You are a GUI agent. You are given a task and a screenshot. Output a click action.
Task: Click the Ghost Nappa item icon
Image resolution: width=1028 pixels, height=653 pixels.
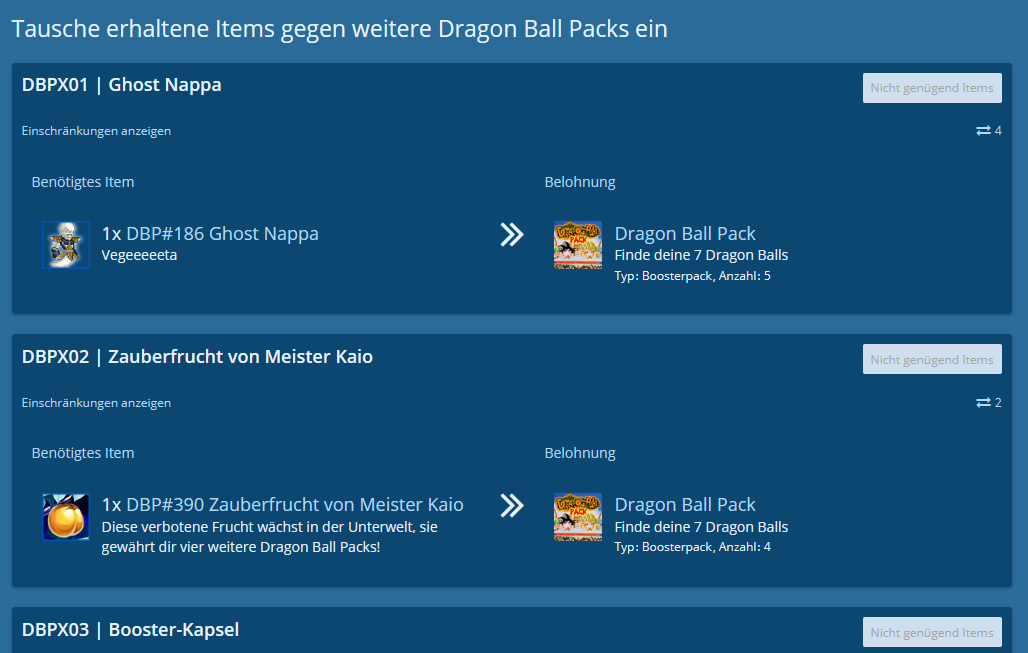point(66,245)
